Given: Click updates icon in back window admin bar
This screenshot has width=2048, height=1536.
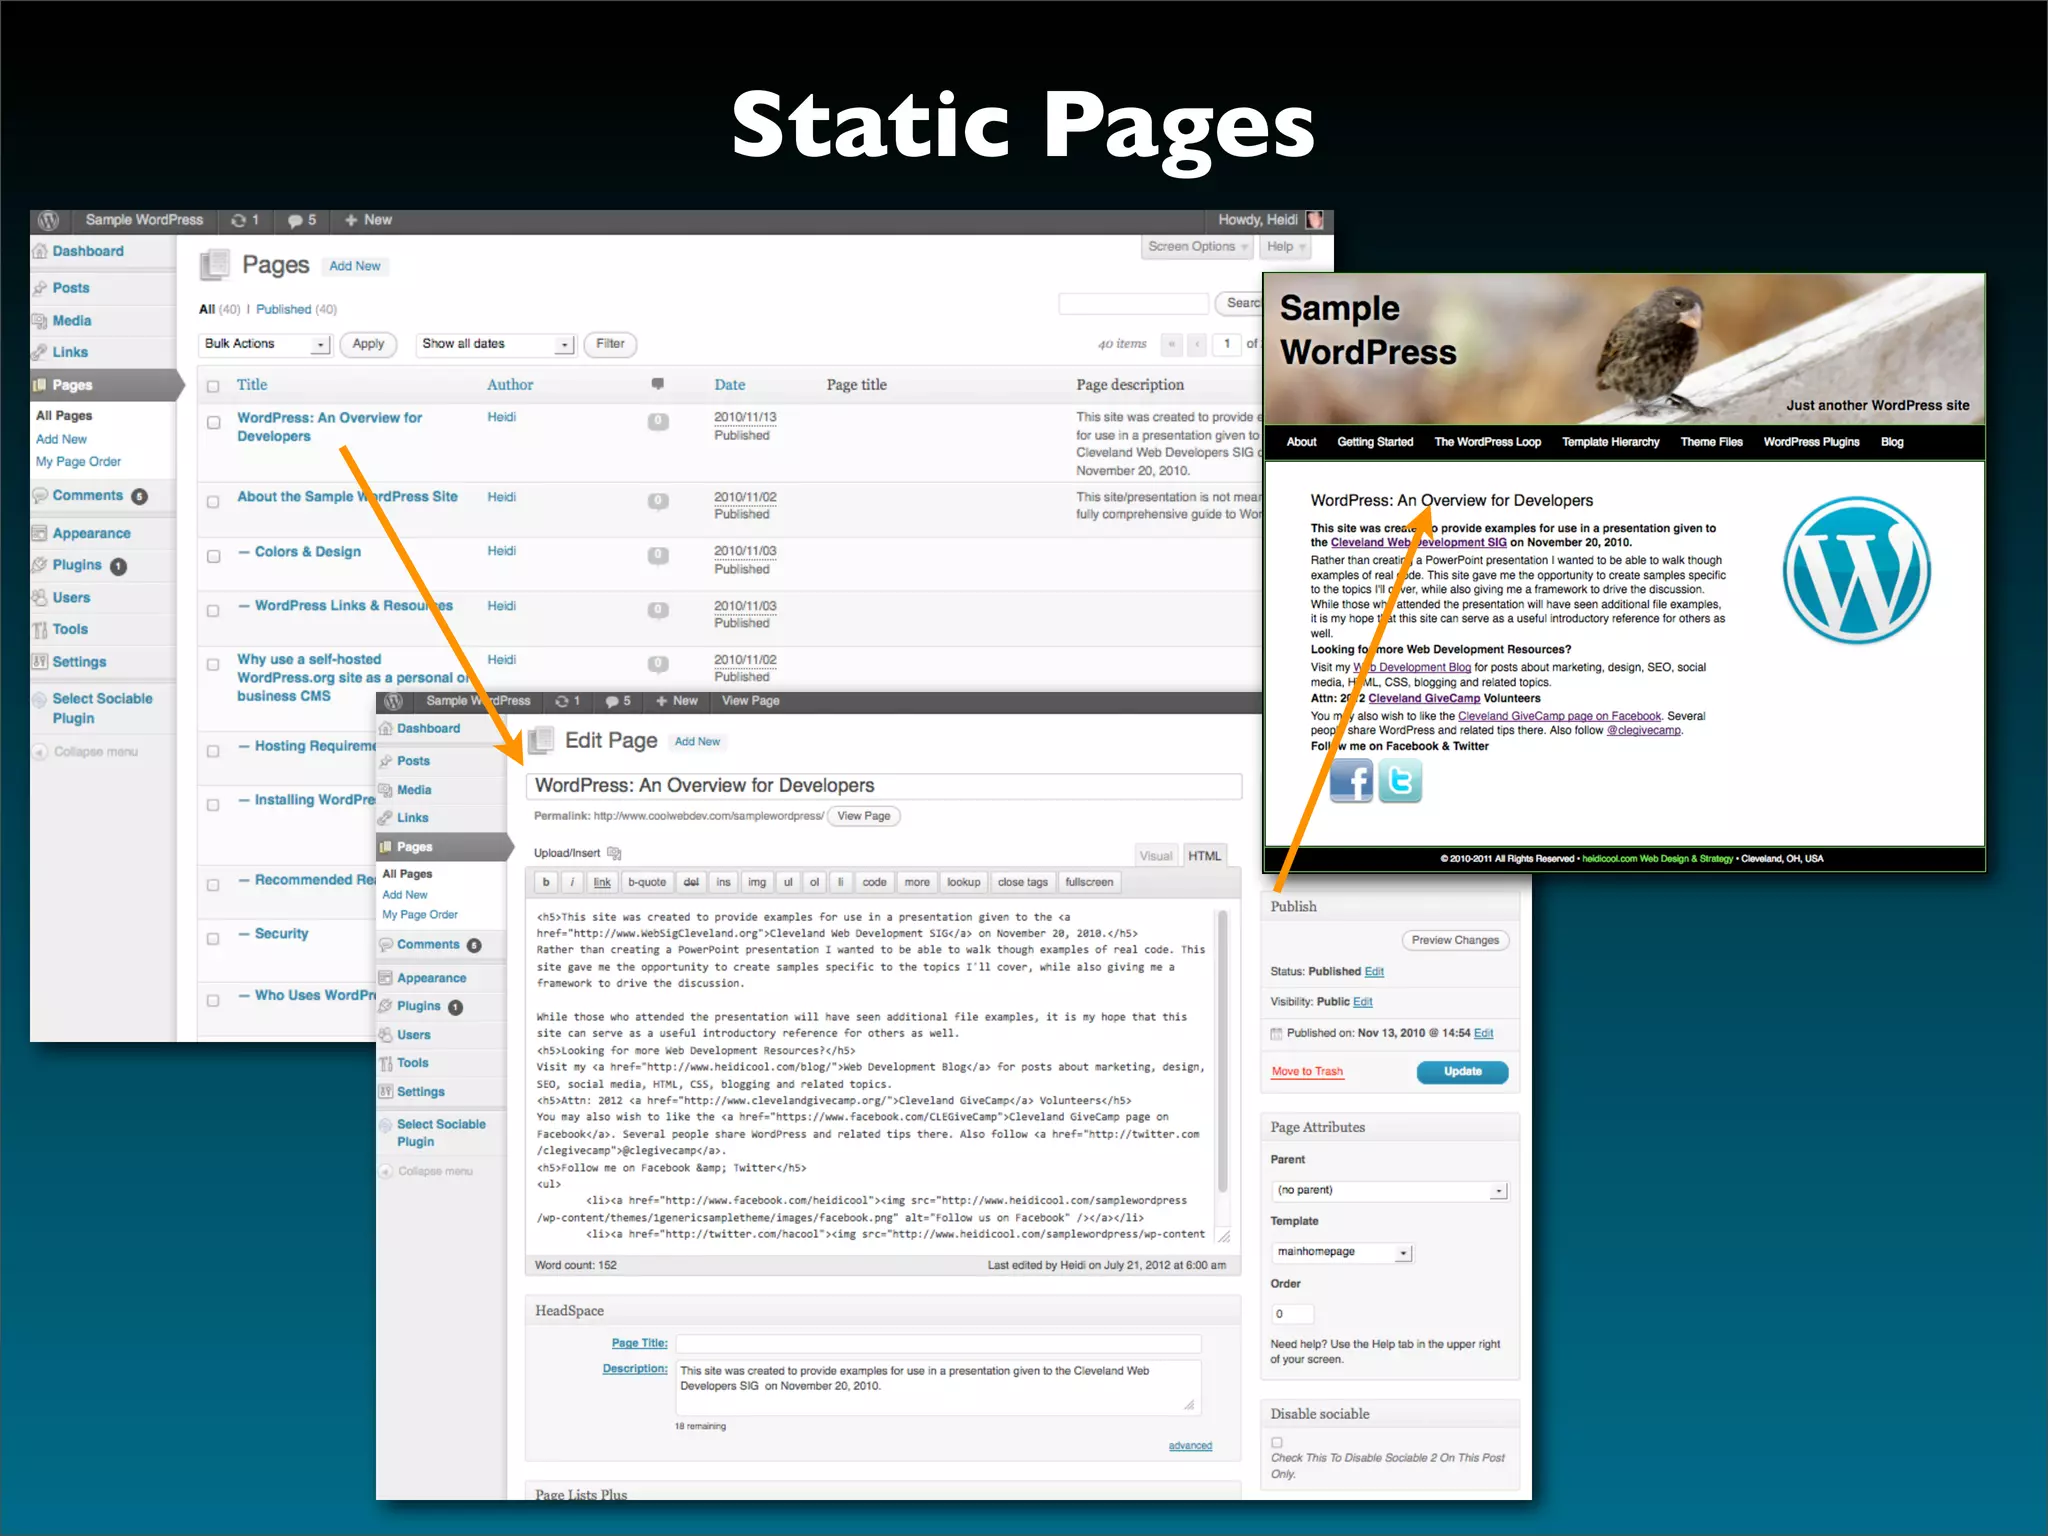Looking at the screenshot, I should coord(238,220).
